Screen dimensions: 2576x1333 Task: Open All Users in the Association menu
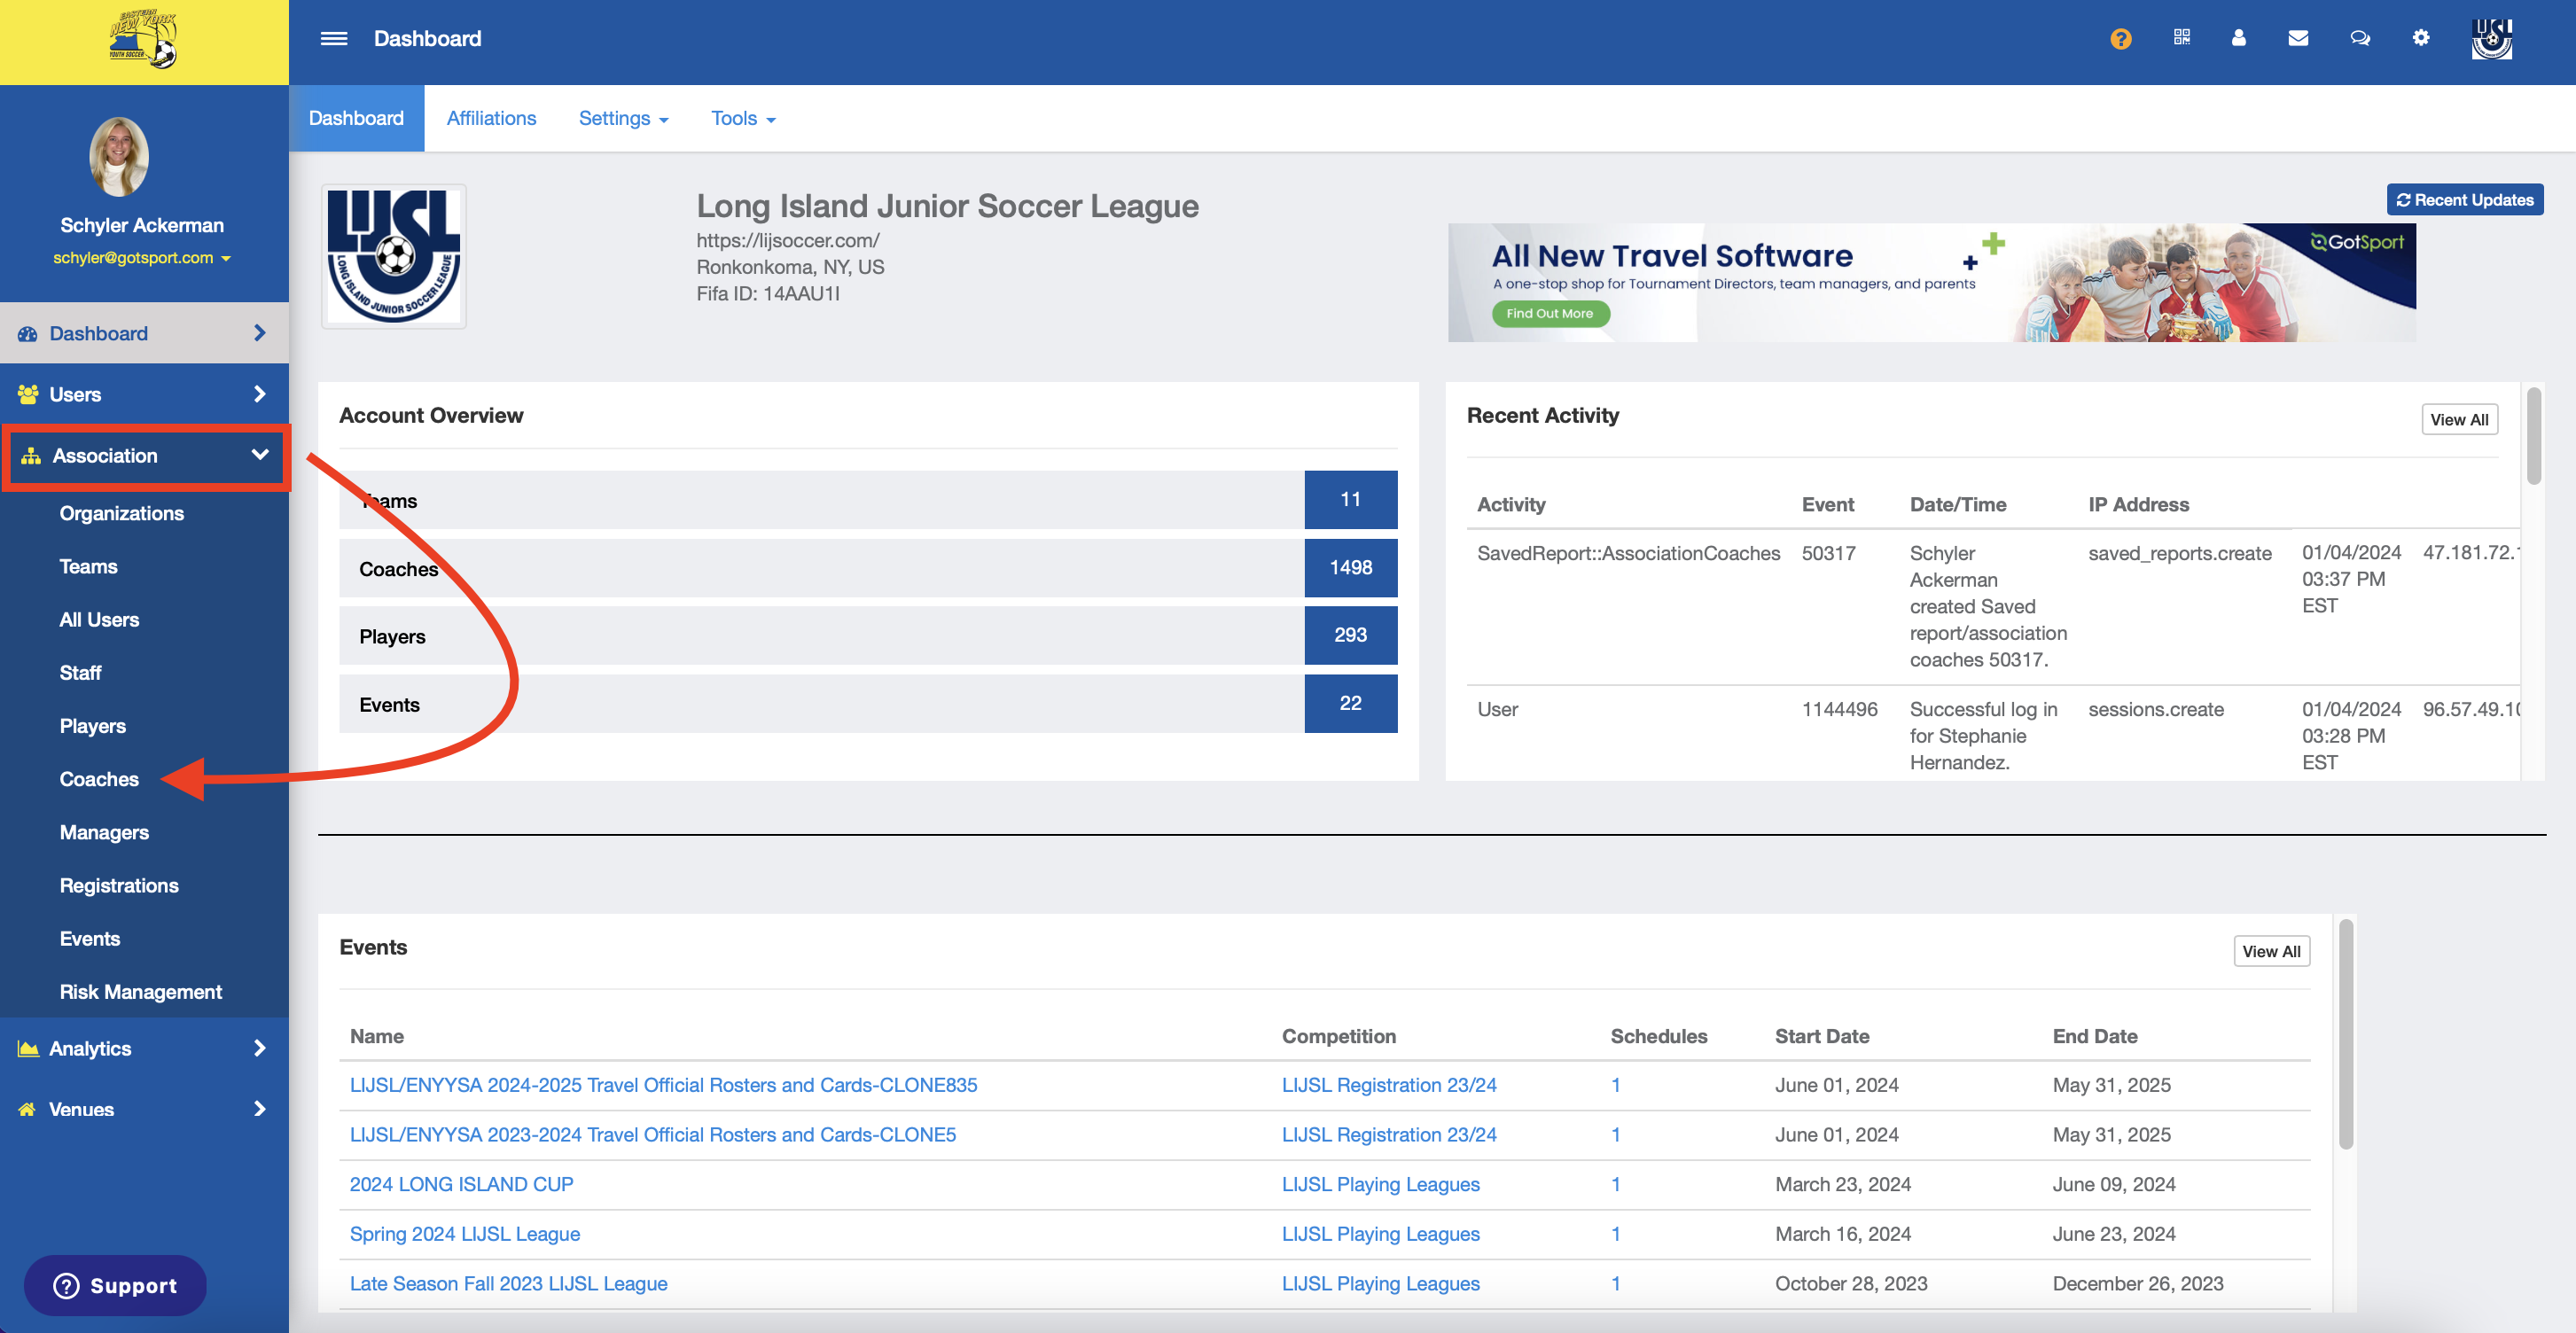99,619
